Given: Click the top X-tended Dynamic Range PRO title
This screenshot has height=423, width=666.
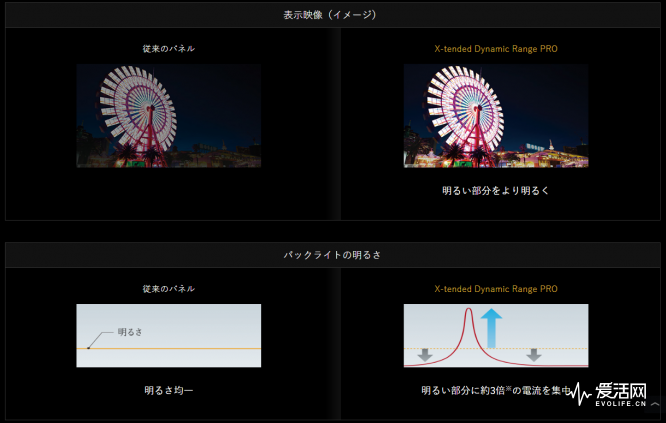Looking at the screenshot, I should [496, 49].
